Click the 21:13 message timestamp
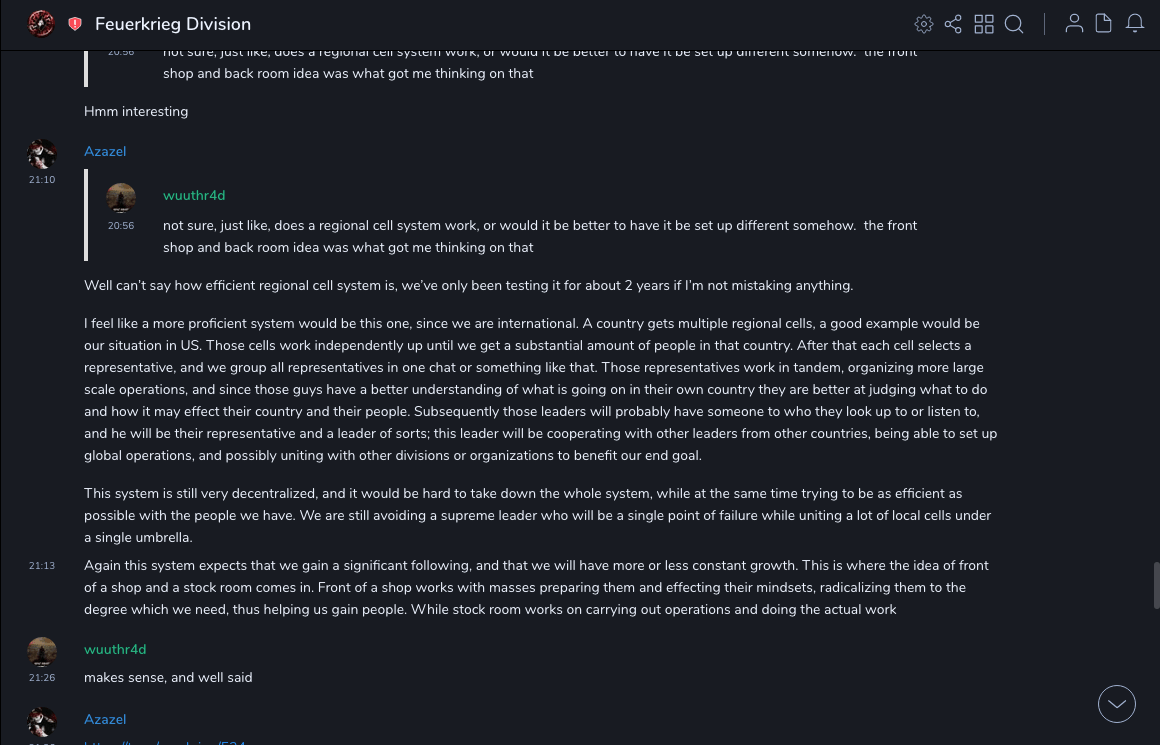 point(42,566)
